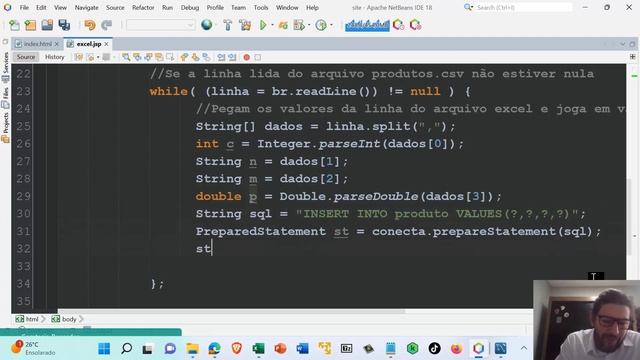Open the Debug menu
This screenshot has height=360, width=640.
pyautogui.click(x=190, y=7)
